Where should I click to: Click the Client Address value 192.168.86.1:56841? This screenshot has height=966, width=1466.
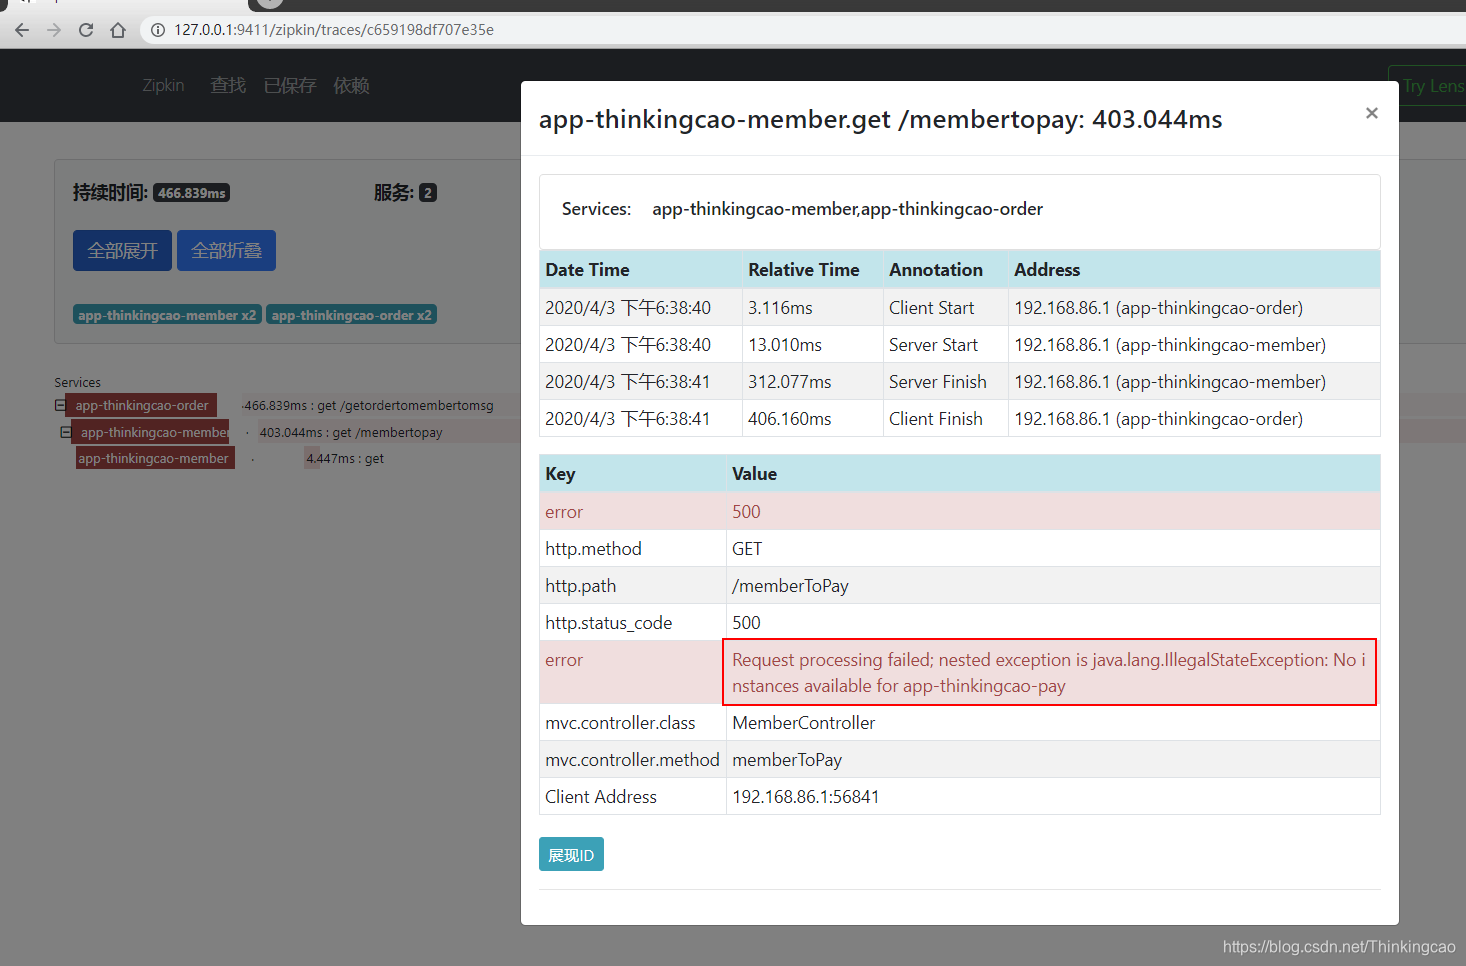pyautogui.click(x=806, y=797)
